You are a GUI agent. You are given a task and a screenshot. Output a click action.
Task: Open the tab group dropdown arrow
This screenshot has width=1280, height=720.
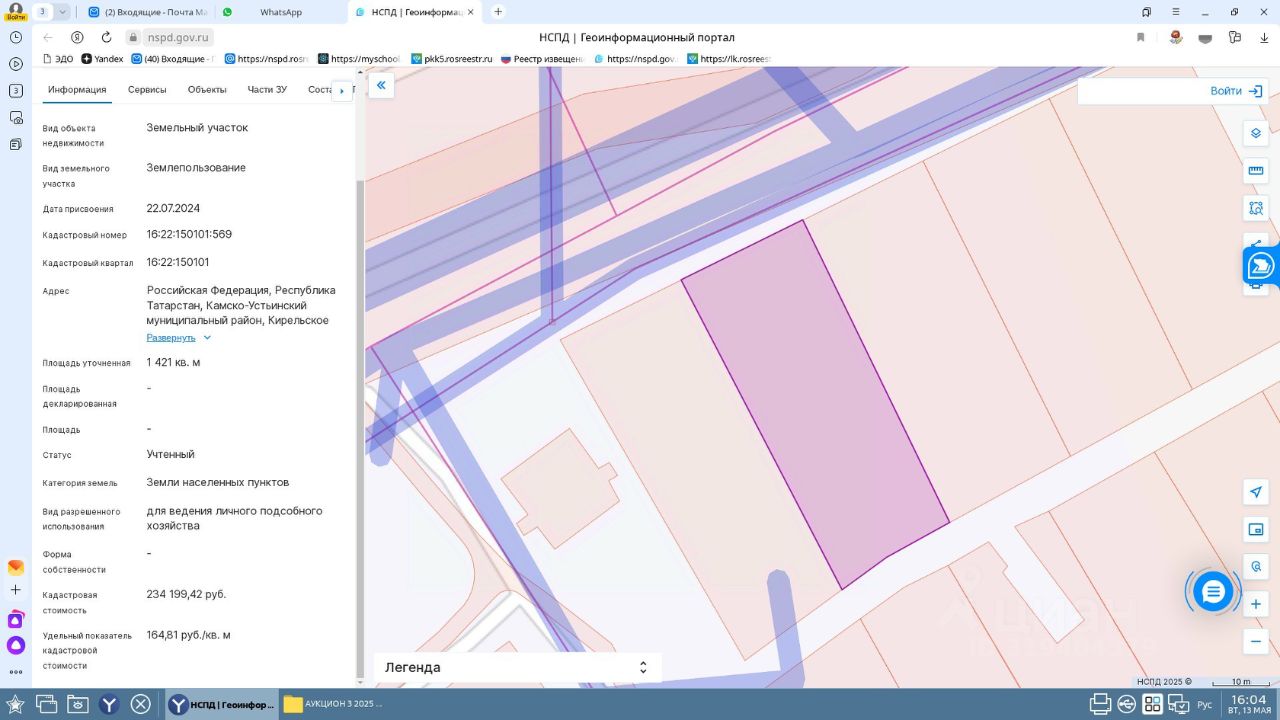coord(63,12)
